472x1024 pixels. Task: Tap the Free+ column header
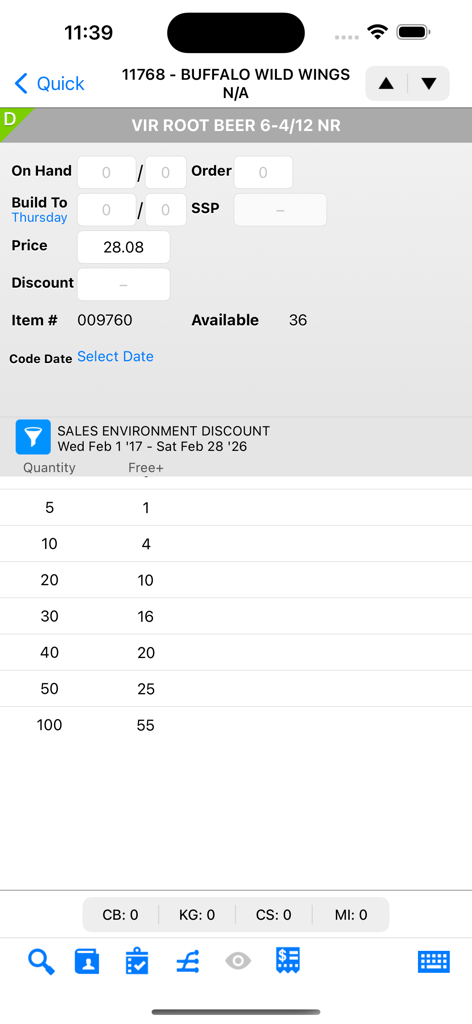pyautogui.click(x=146, y=468)
